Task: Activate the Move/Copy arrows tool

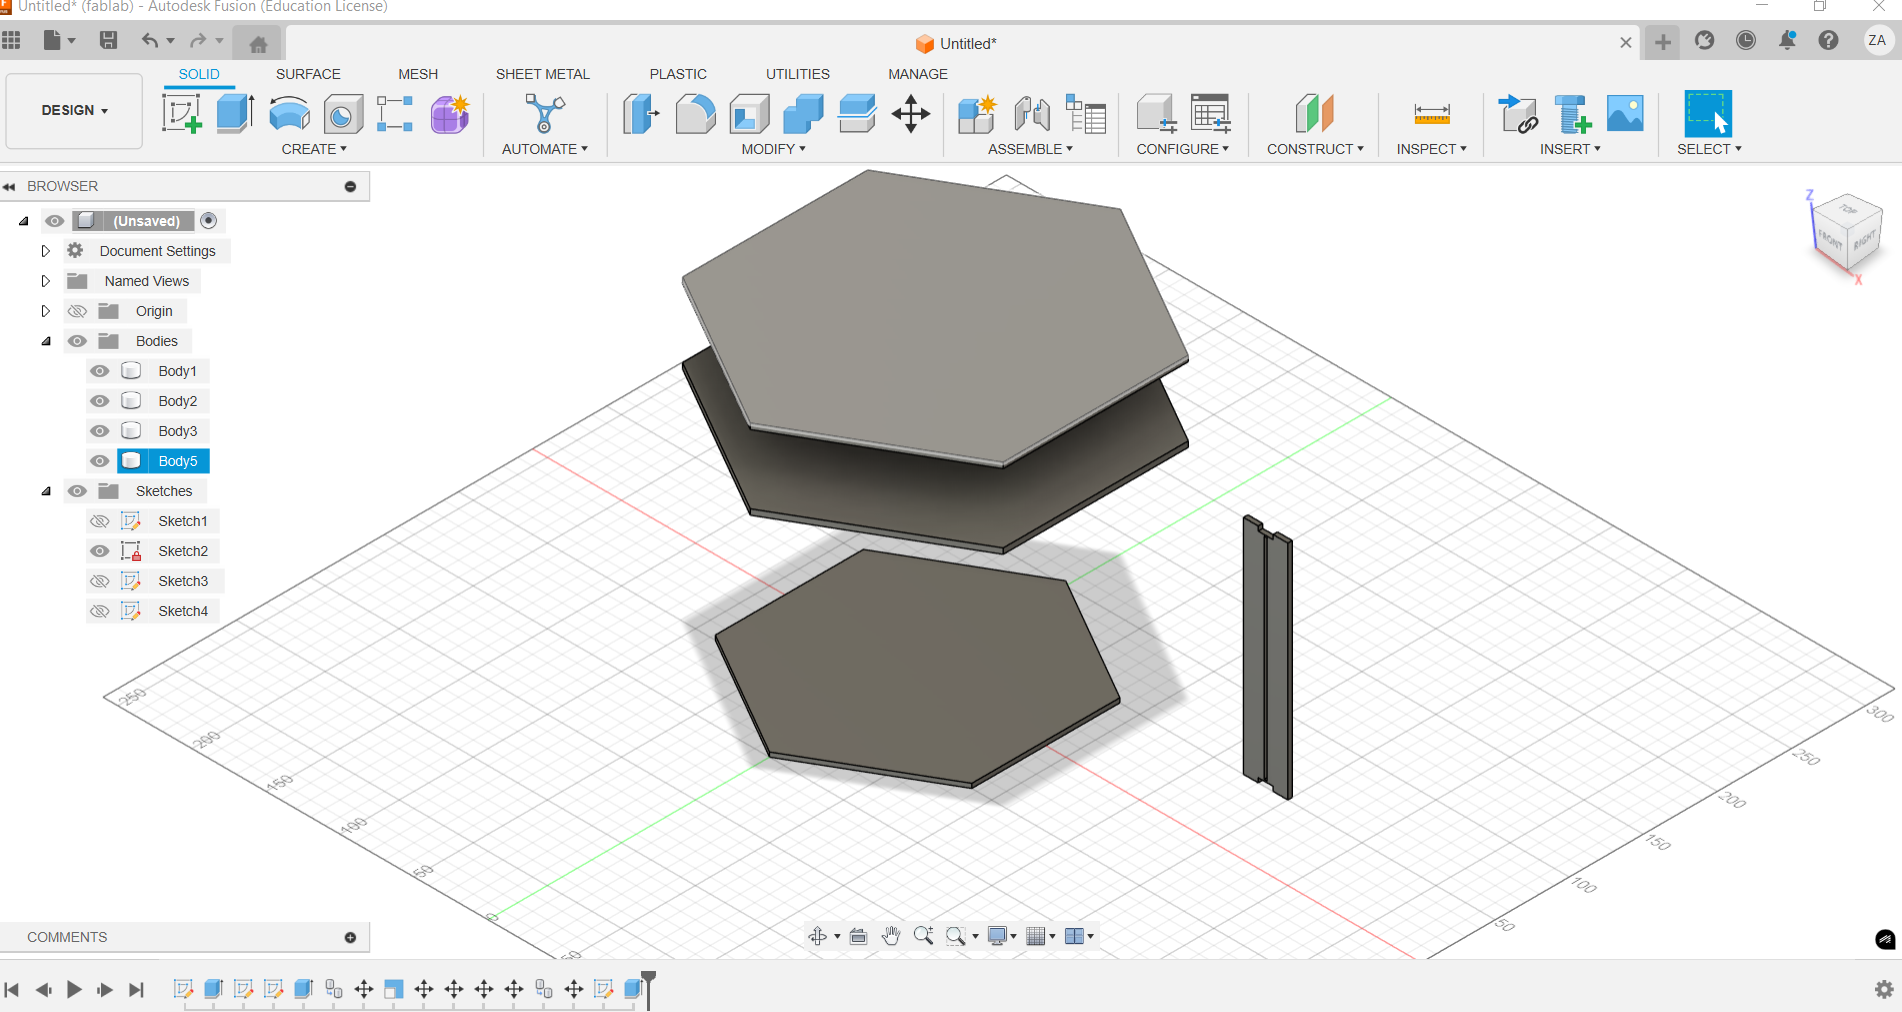Action: 911,114
